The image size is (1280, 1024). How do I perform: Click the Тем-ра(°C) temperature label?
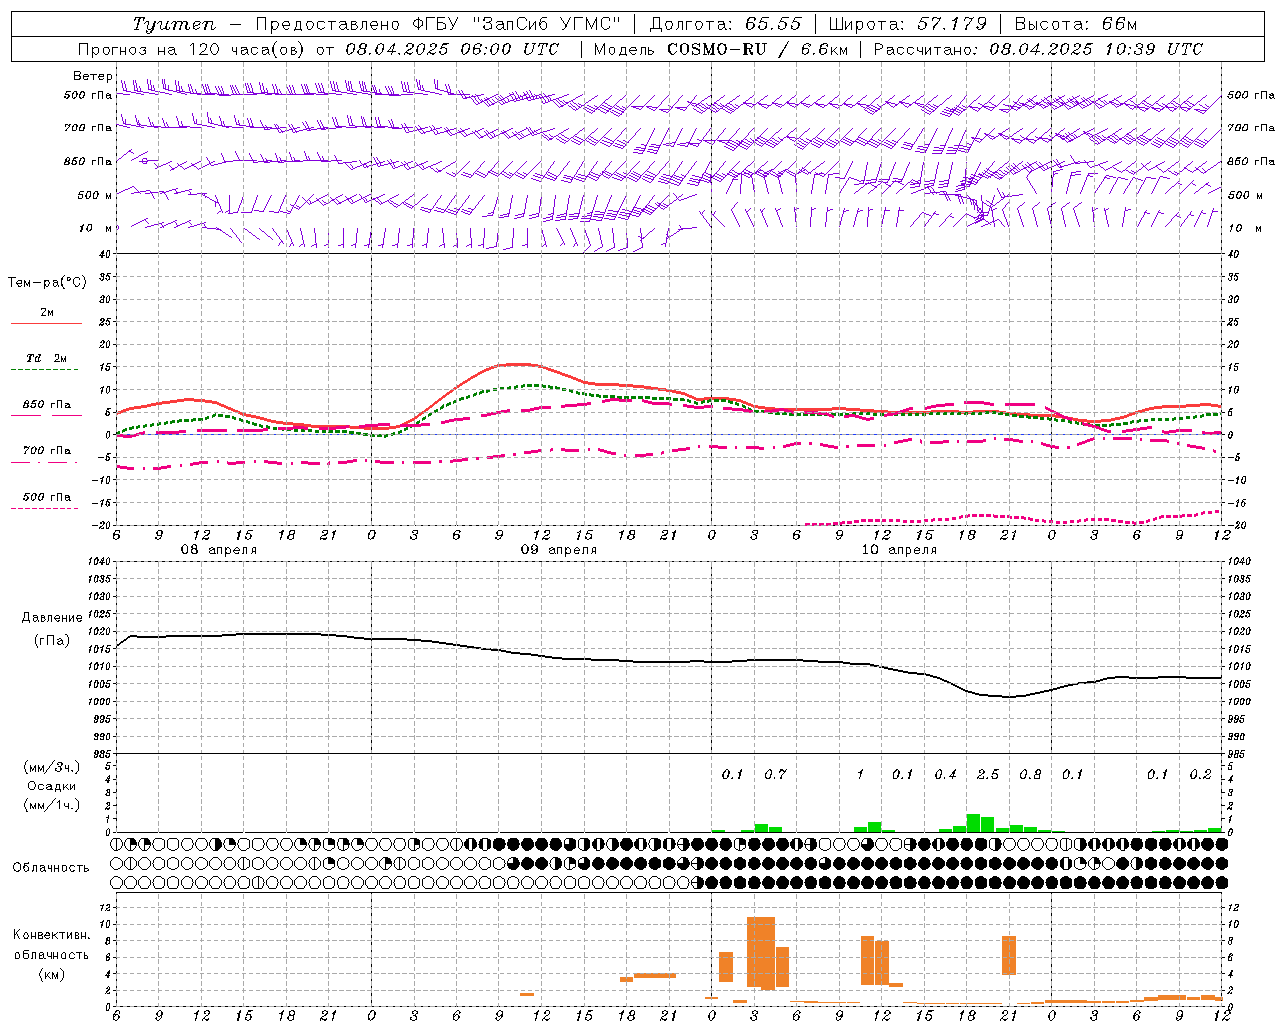pyautogui.click(x=47, y=283)
